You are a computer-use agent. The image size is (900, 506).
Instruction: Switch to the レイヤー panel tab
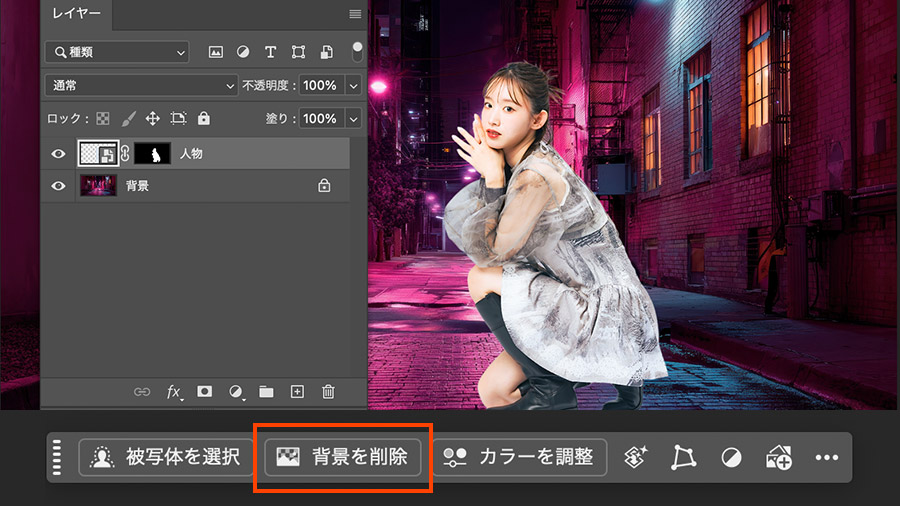click(76, 14)
